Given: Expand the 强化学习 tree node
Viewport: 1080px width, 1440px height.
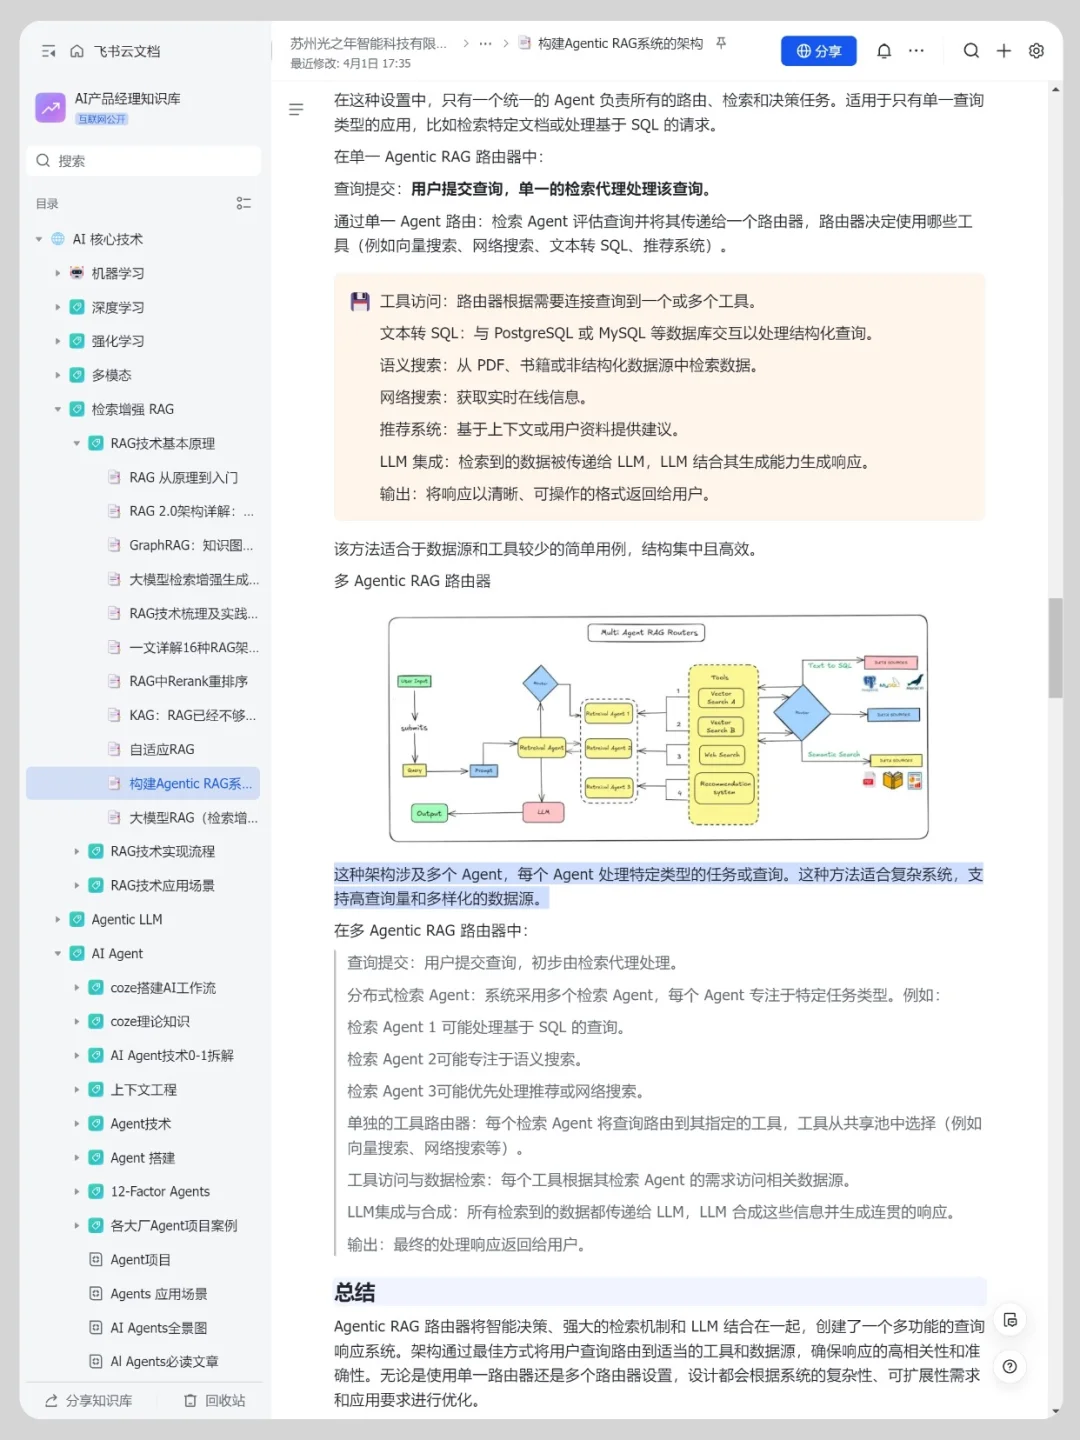Looking at the screenshot, I should 58,341.
